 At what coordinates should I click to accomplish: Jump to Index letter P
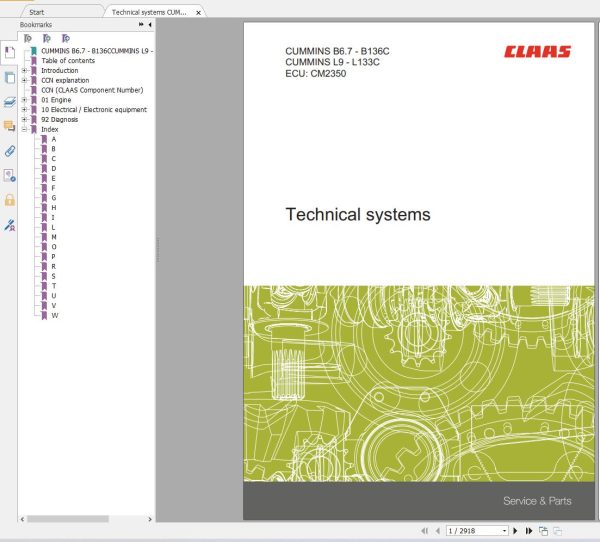54,256
